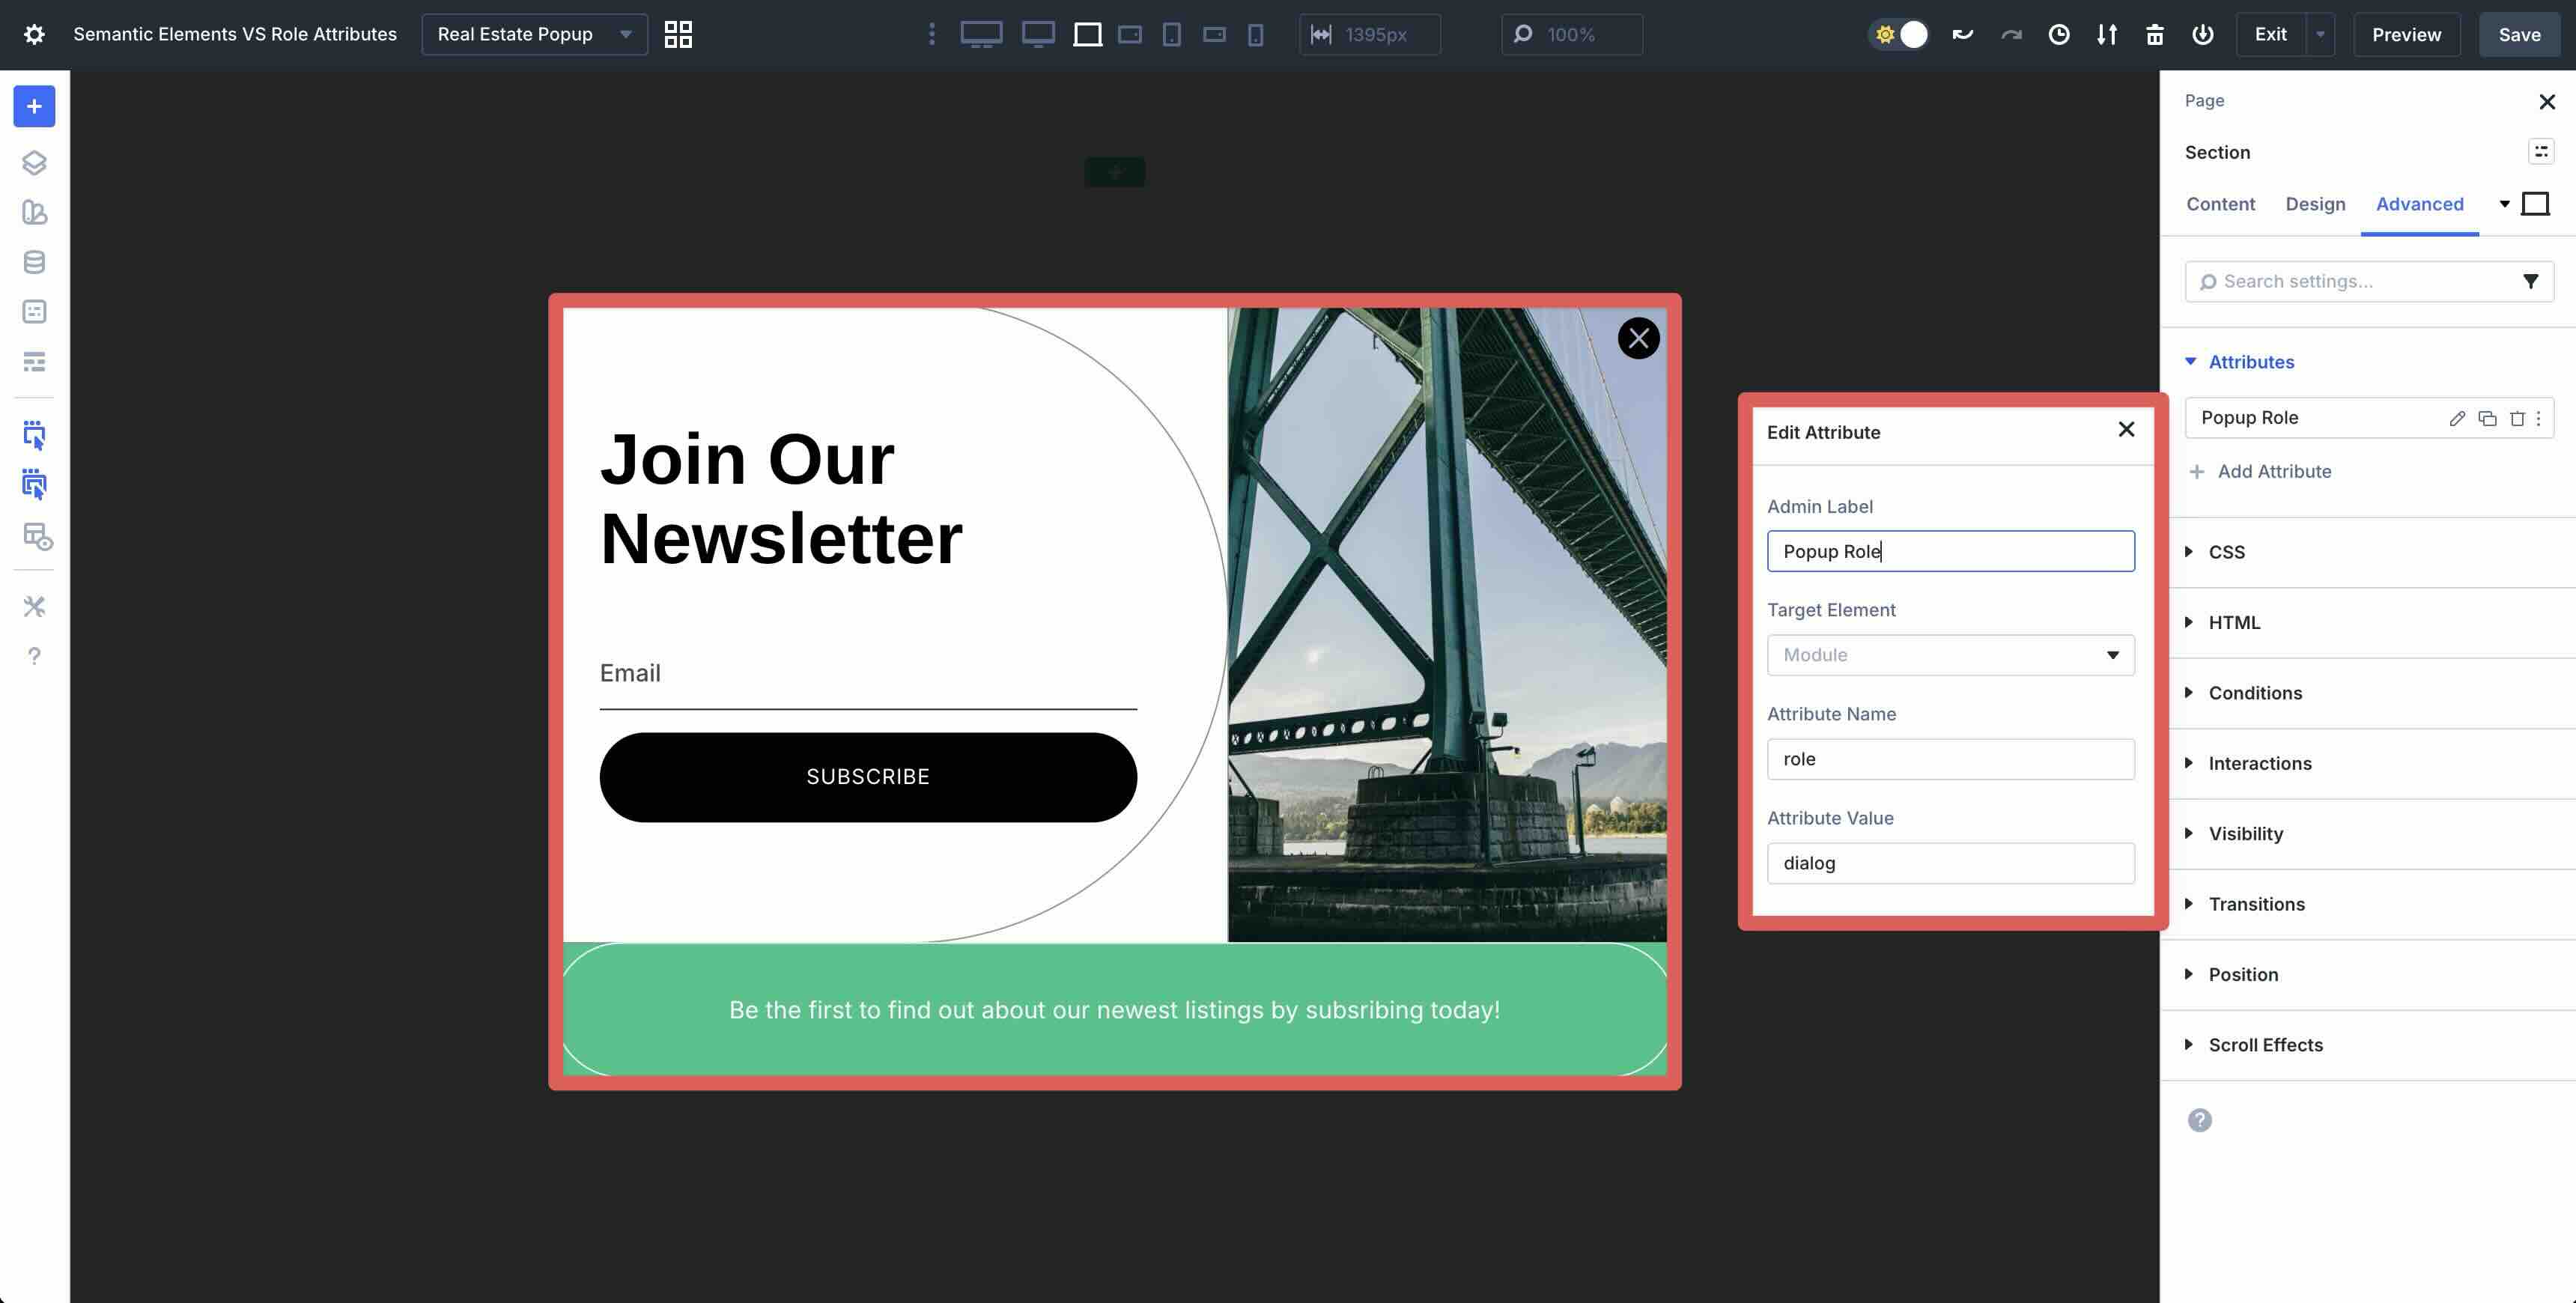Viewport: 2576px width, 1303px height.
Task: Click the Add Attribute link
Action: click(2273, 471)
